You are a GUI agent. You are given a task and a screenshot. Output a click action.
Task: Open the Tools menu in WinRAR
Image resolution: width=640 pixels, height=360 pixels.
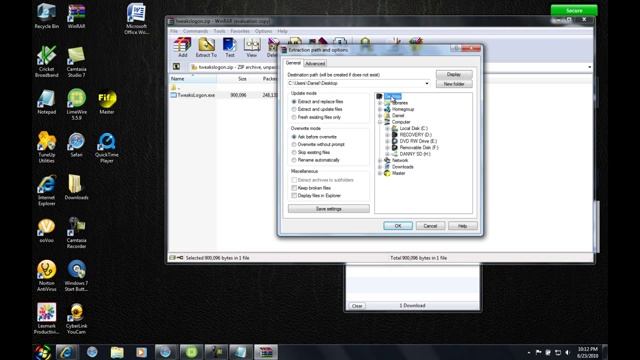pyautogui.click(x=219, y=31)
